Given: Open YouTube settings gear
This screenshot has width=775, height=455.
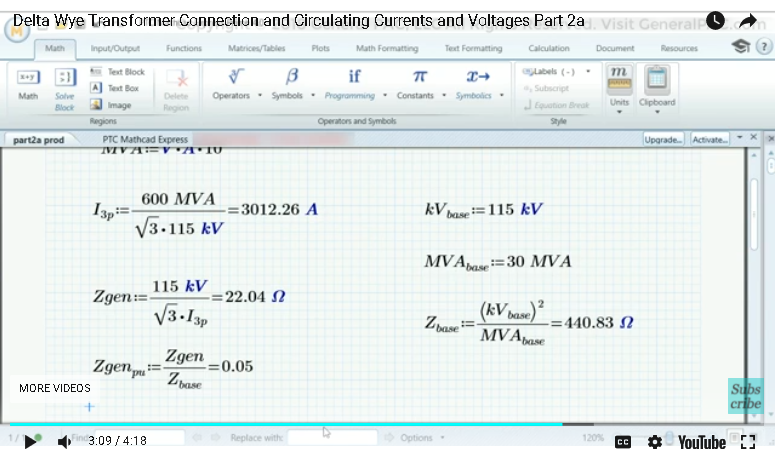Looking at the screenshot, I should tap(654, 442).
